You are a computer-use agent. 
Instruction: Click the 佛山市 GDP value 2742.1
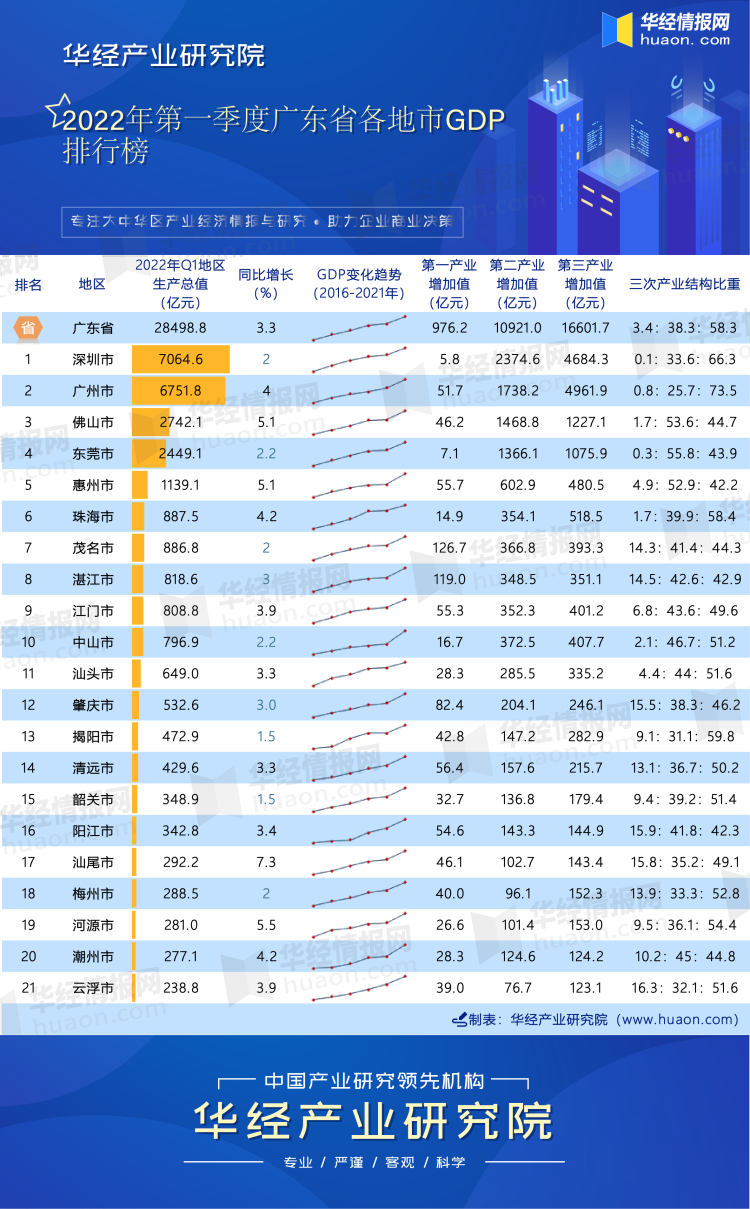(x=181, y=422)
